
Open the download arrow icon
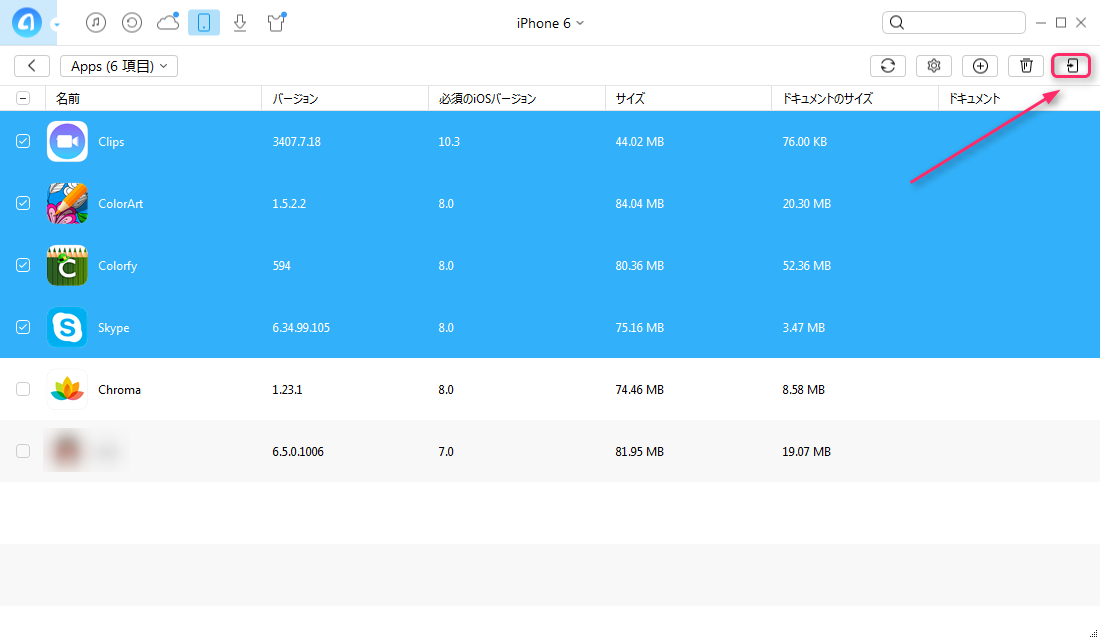point(240,22)
